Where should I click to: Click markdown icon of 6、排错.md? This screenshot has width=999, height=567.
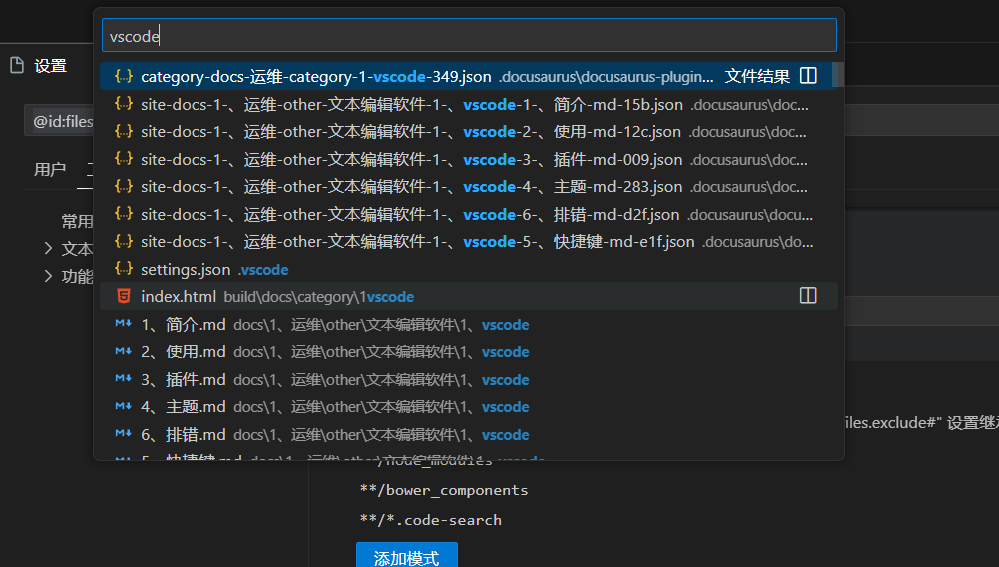[x=124, y=433]
